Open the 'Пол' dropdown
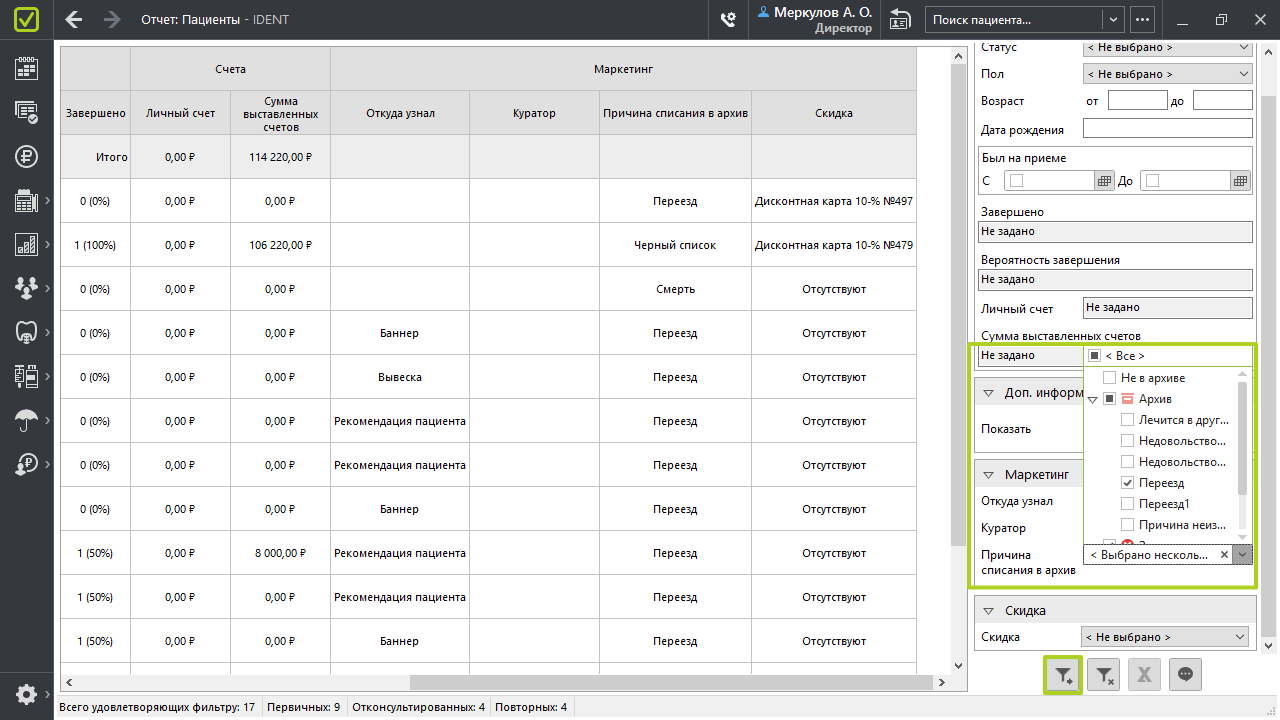Screen dimensions: 1280x720 1167,74
